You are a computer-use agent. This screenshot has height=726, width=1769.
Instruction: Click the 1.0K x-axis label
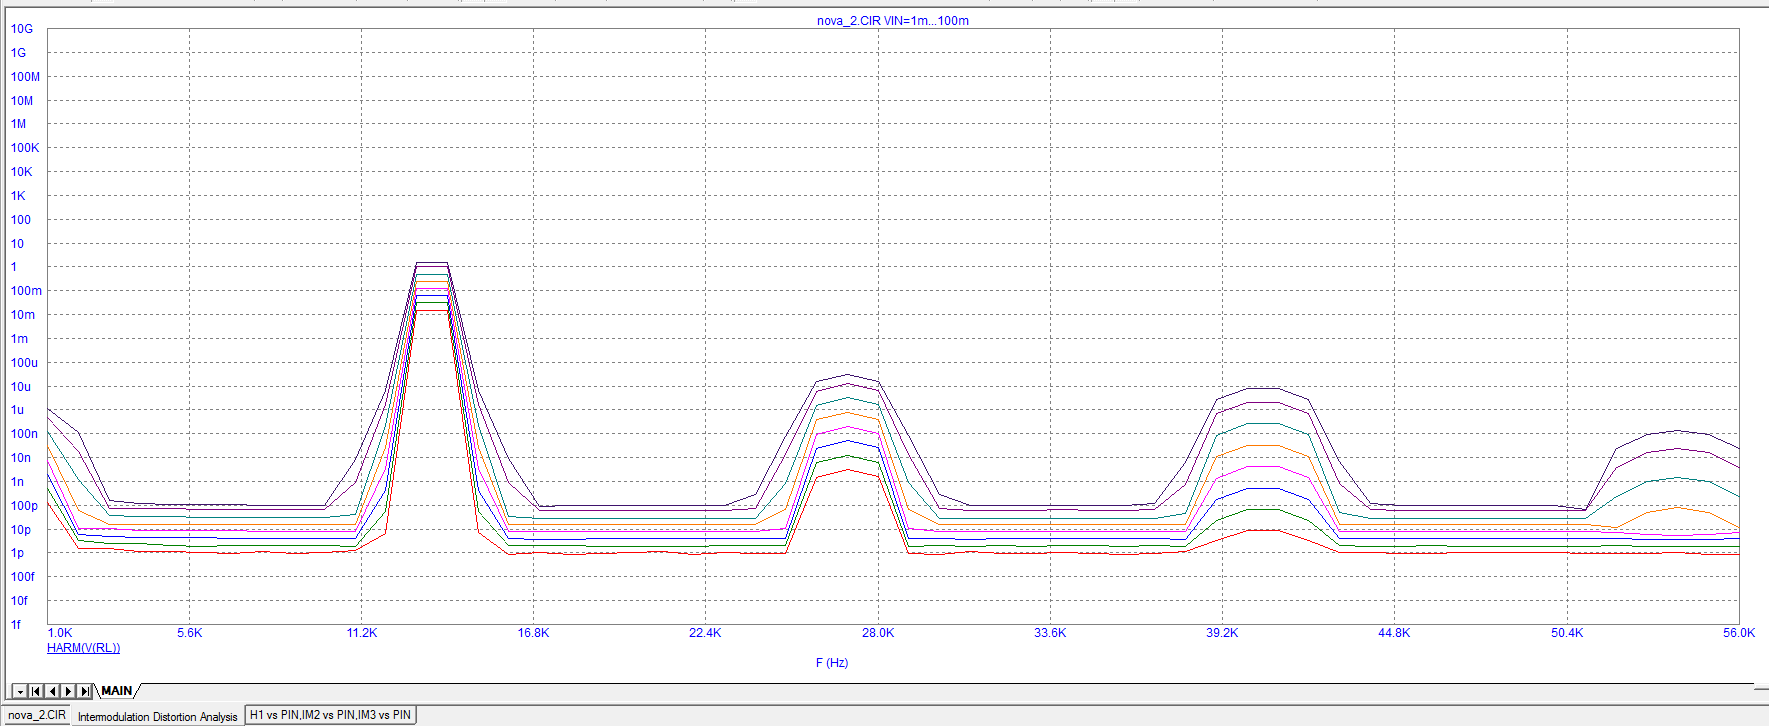pyautogui.click(x=60, y=633)
